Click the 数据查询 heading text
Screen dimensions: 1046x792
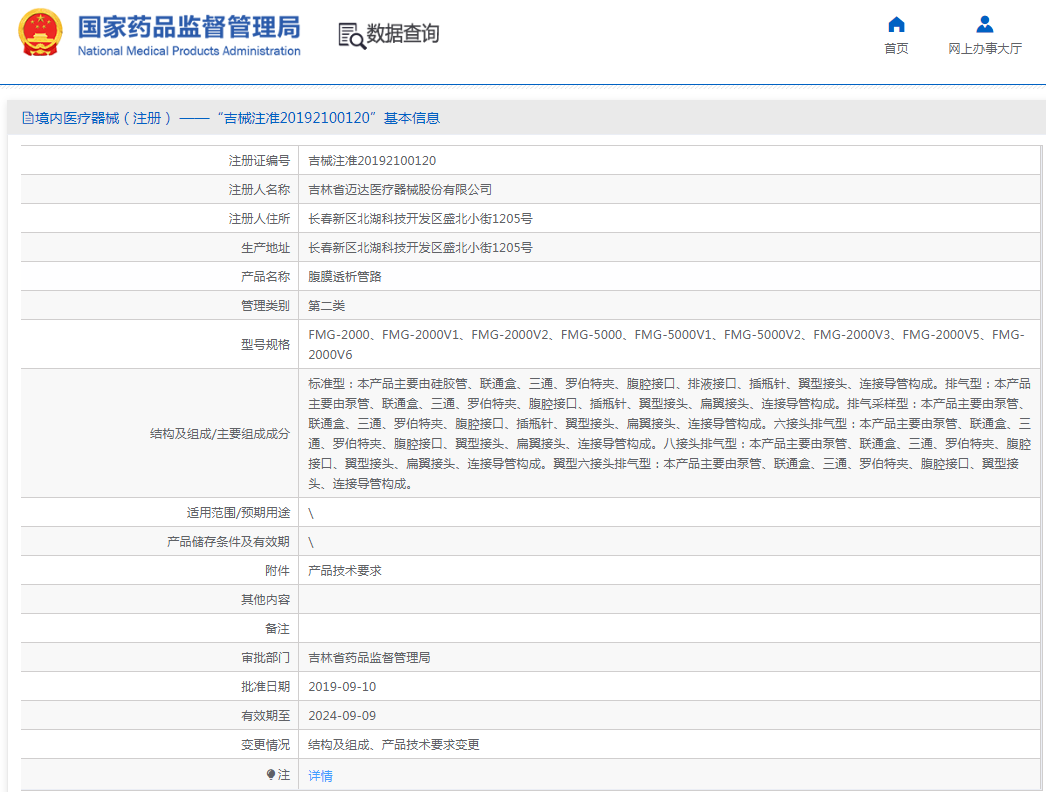tap(403, 33)
